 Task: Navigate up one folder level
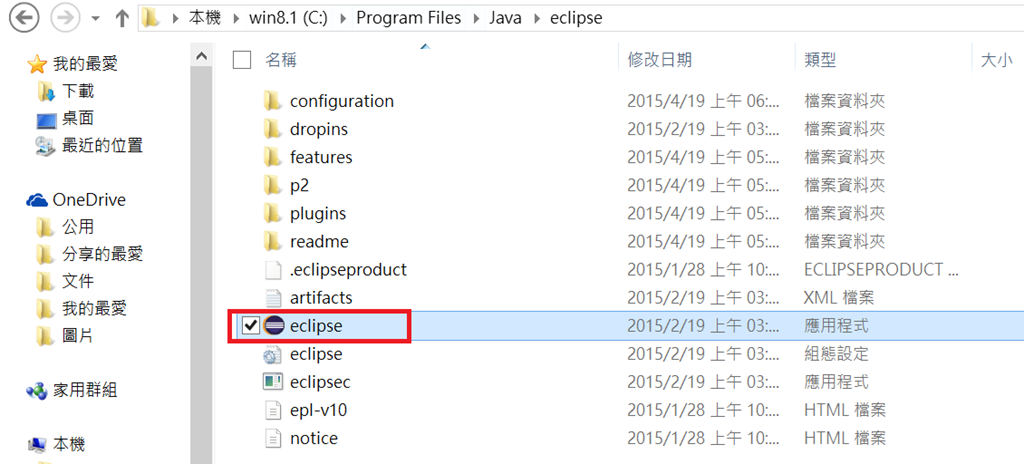tap(122, 18)
